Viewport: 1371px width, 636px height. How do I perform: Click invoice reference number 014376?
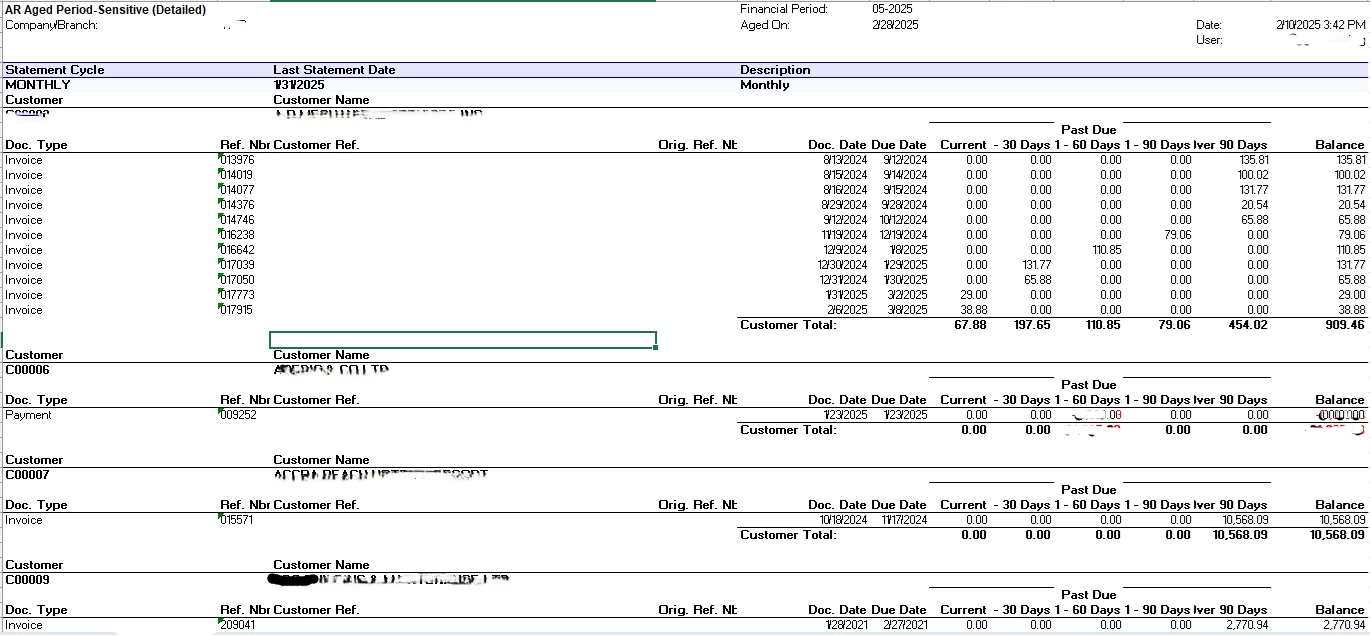tap(237, 205)
